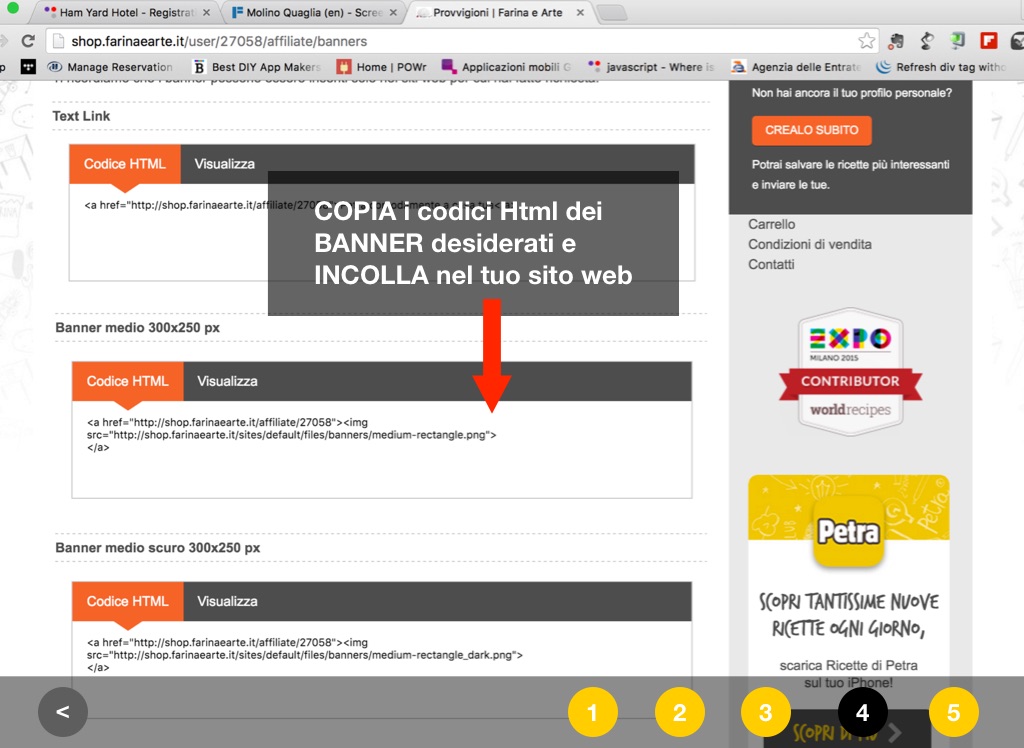This screenshot has width=1024, height=748.
Task: Go back with the '<' slide arrow
Action: 63,712
